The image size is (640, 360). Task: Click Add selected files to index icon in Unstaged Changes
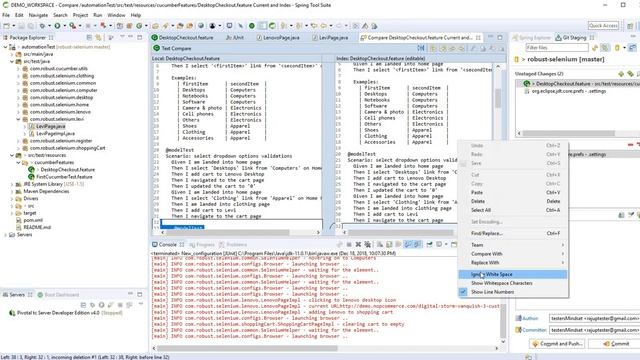coord(621,74)
